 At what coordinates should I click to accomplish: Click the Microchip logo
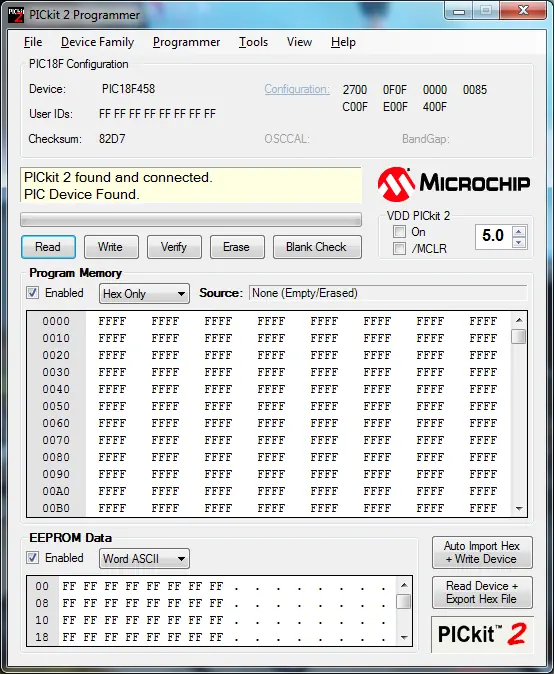pos(454,184)
